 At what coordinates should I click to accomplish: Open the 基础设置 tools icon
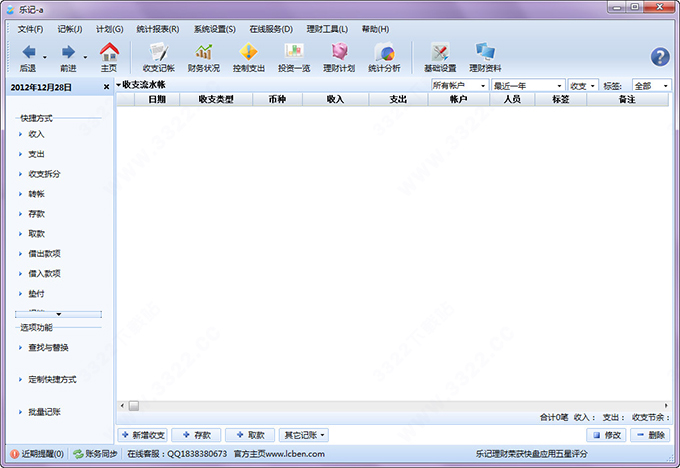tap(440, 52)
